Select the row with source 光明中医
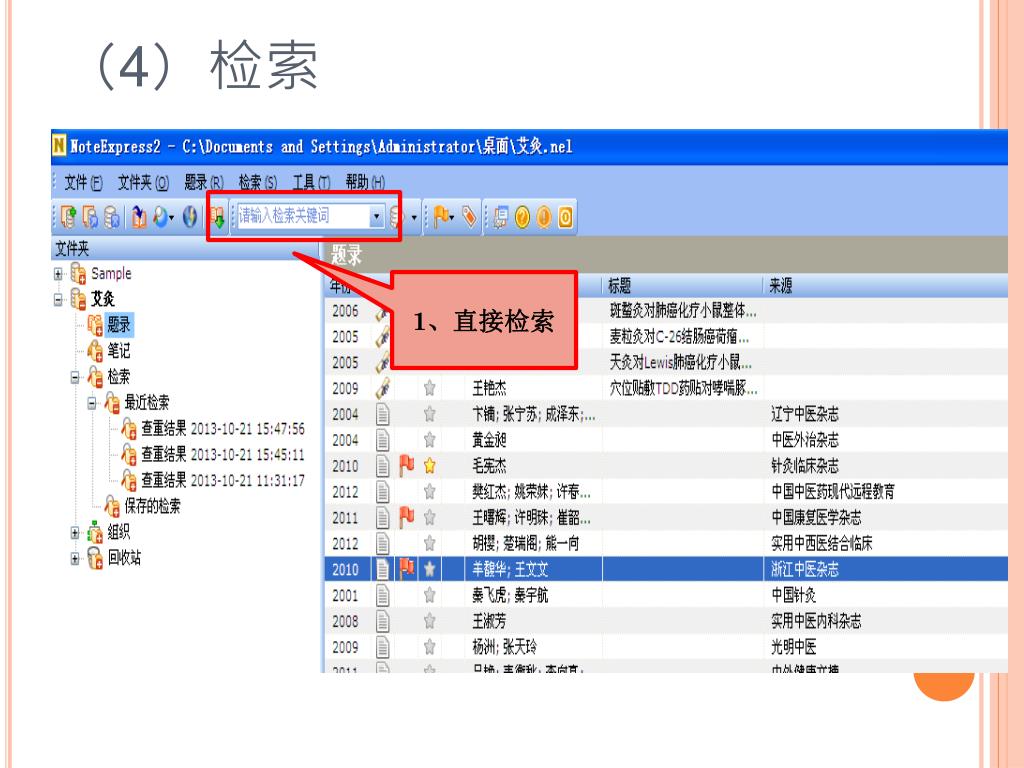The height and width of the screenshot is (768, 1024). coord(665,647)
